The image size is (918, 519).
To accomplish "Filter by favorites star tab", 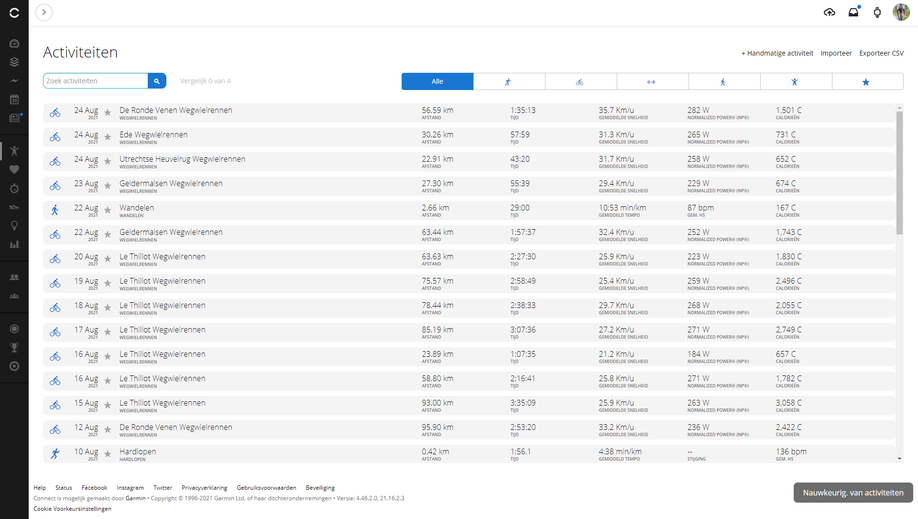I will [x=866, y=82].
